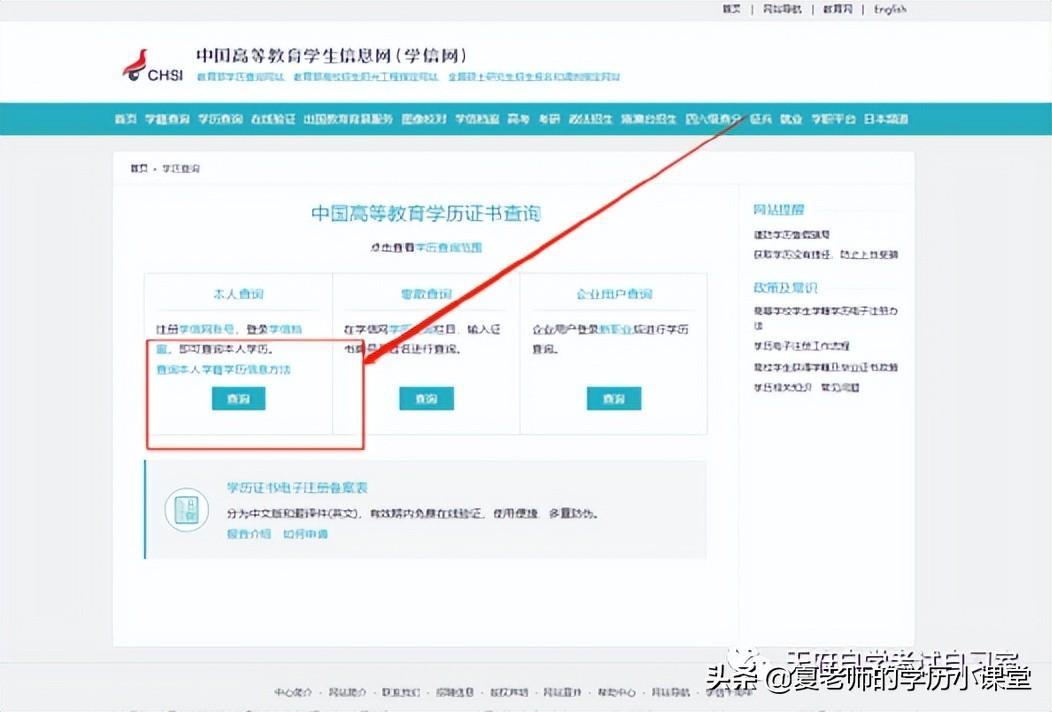This screenshot has height=712, width=1052.
Task: Open 出国教育背景服务 navigation item
Action: tap(348, 119)
